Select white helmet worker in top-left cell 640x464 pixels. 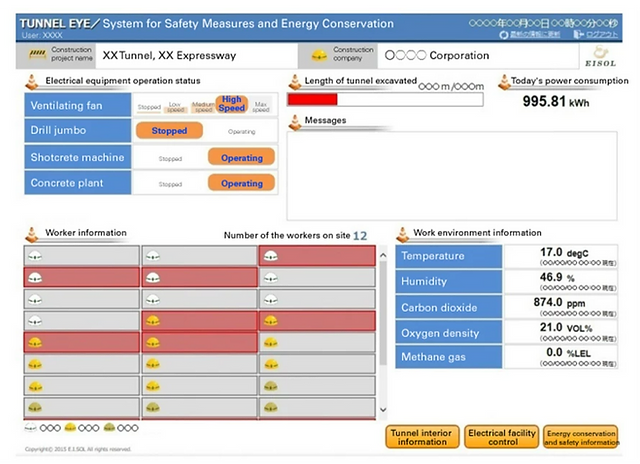coord(82,256)
